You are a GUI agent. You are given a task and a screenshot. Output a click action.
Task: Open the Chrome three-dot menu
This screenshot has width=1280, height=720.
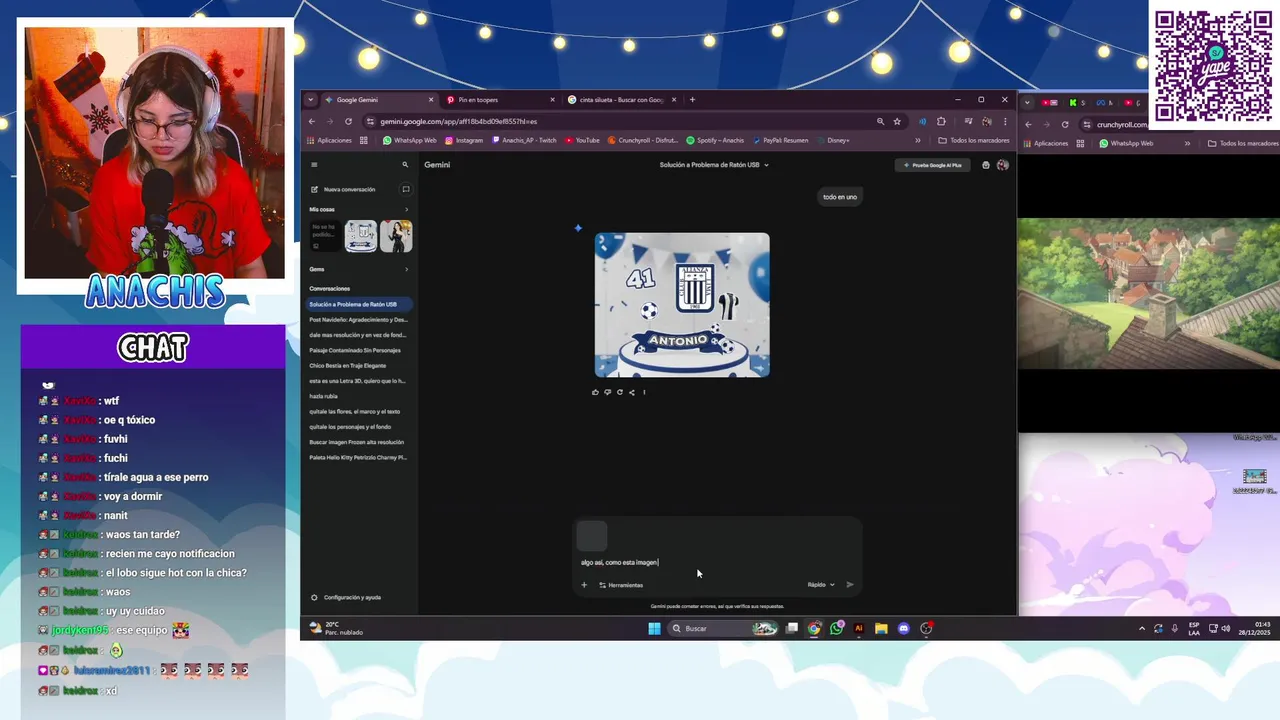point(1005,122)
